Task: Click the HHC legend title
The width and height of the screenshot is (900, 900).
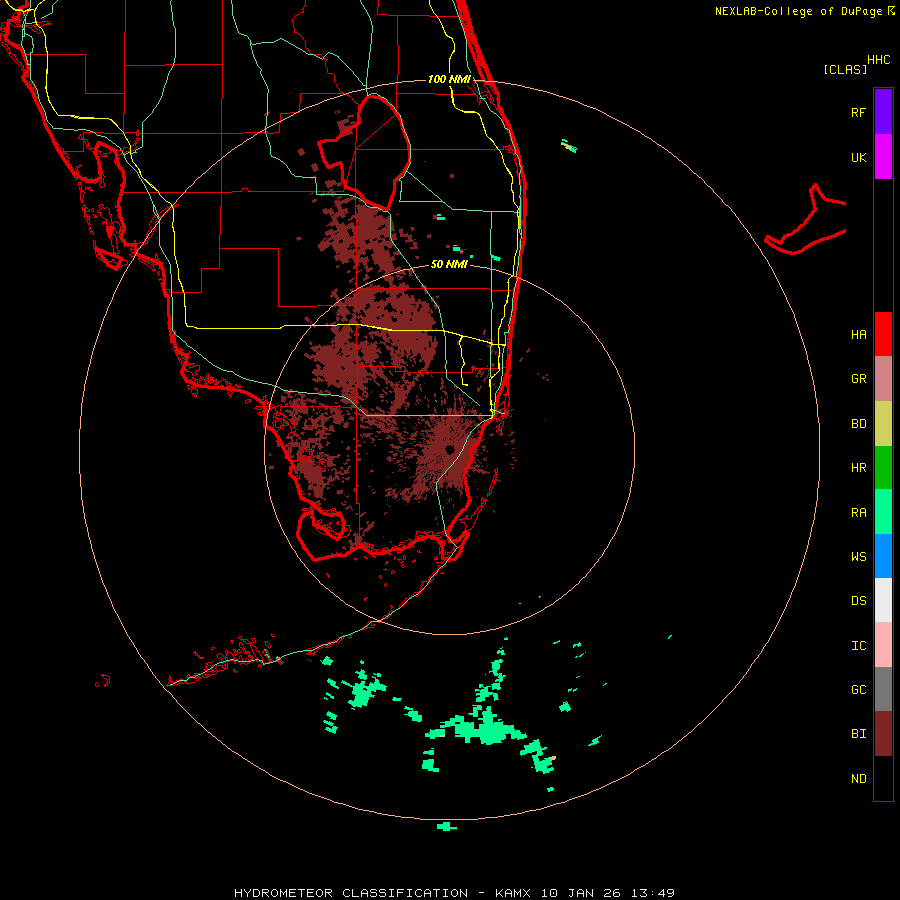Action: [879, 60]
